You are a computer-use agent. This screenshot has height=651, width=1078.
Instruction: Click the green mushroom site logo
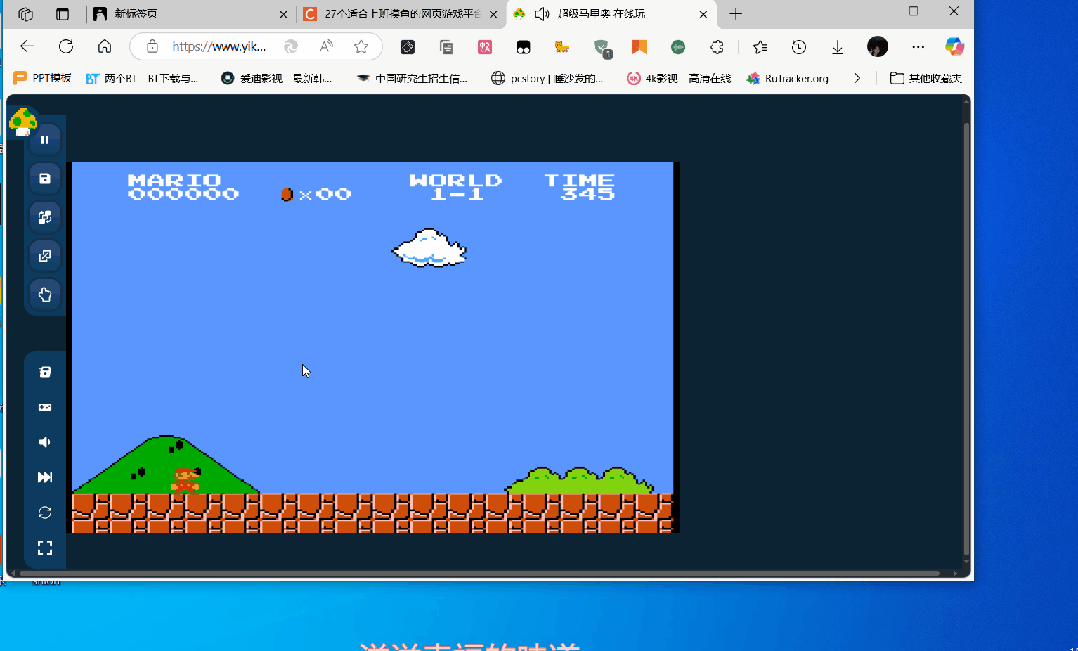coord(23,122)
